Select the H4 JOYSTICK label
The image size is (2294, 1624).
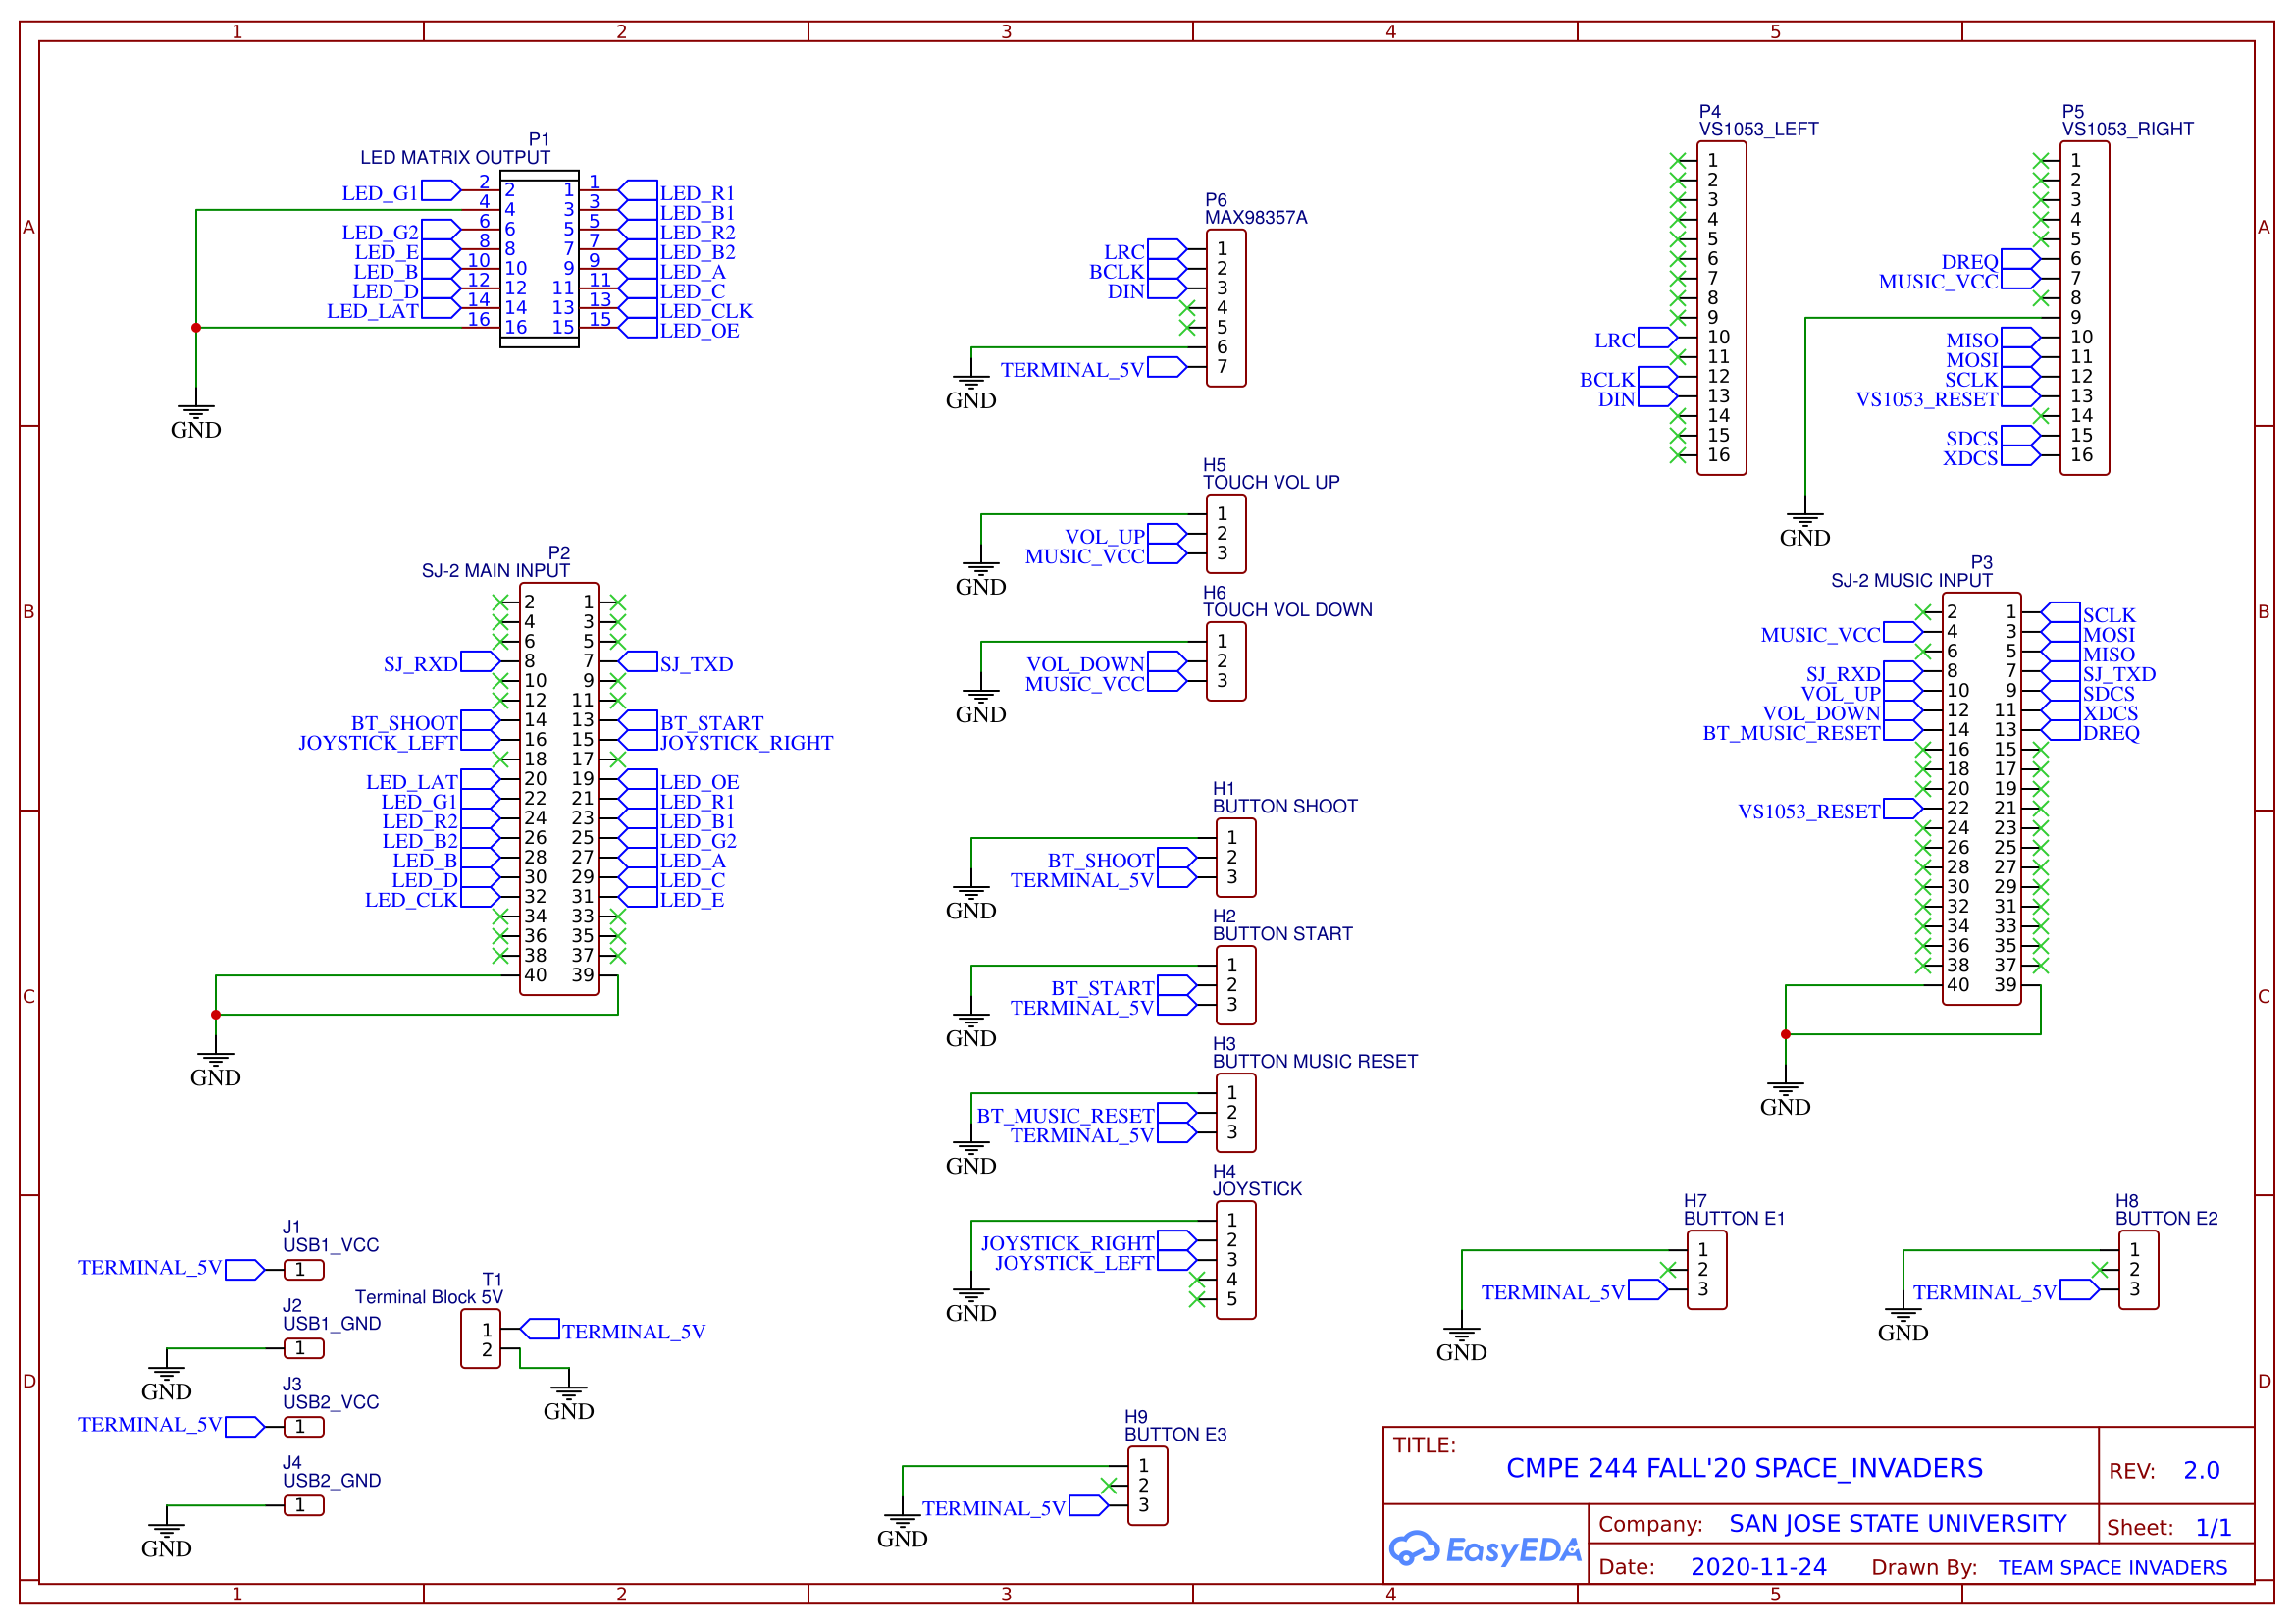1257,1189
